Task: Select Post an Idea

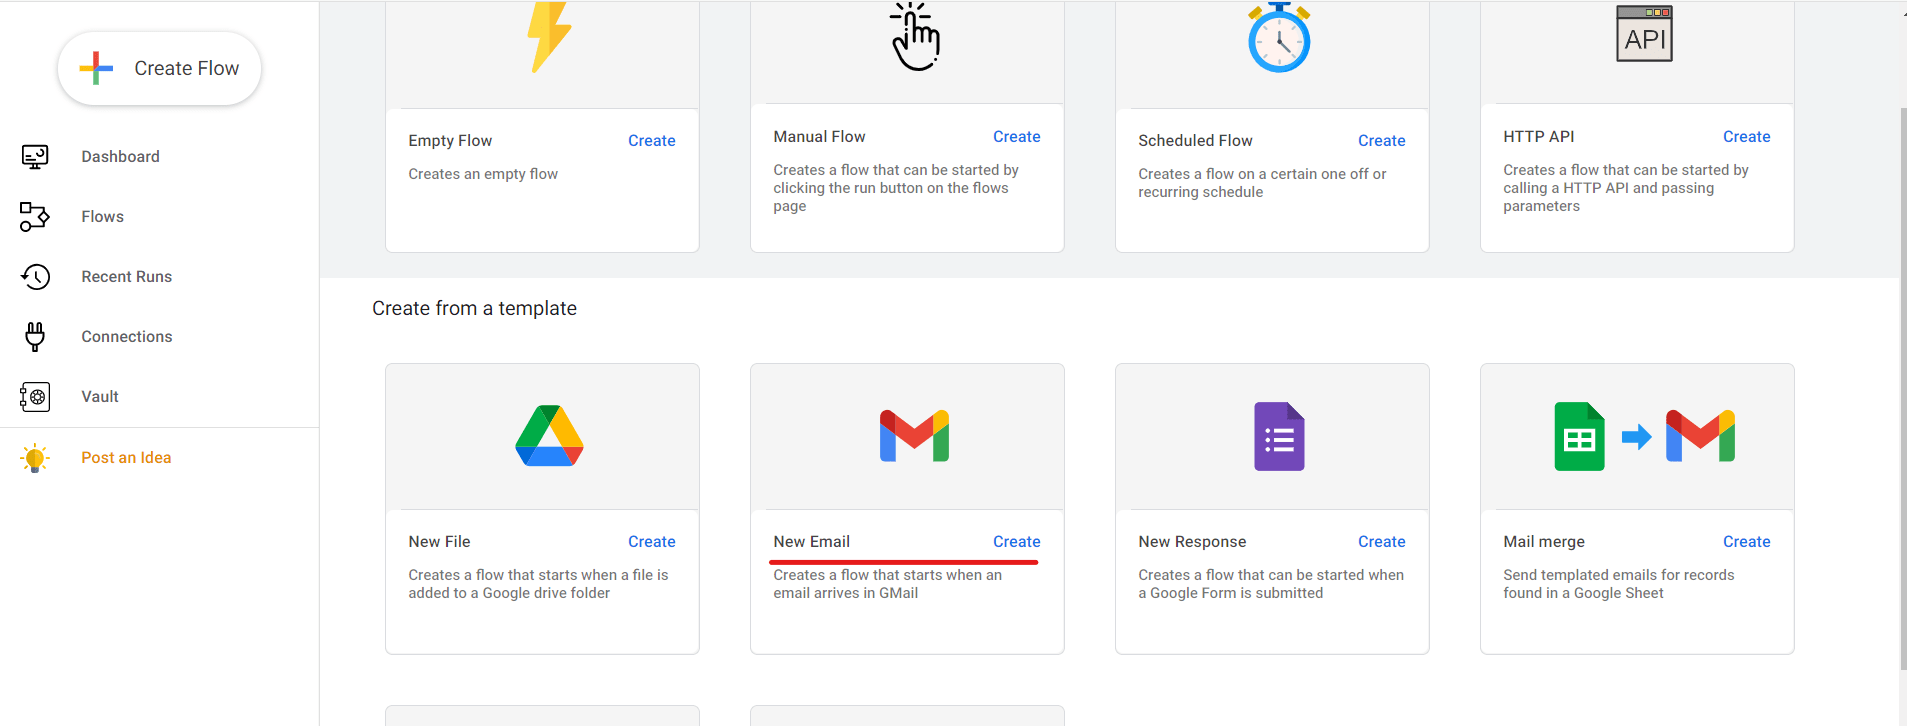Action: [x=126, y=458]
